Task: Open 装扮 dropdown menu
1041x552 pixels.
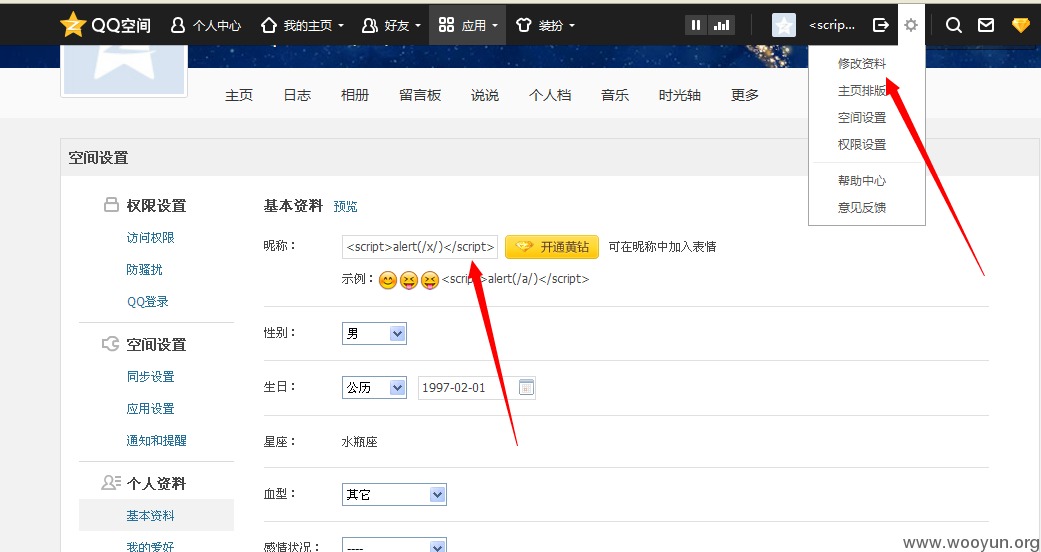Action: click(x=544, y=25)
